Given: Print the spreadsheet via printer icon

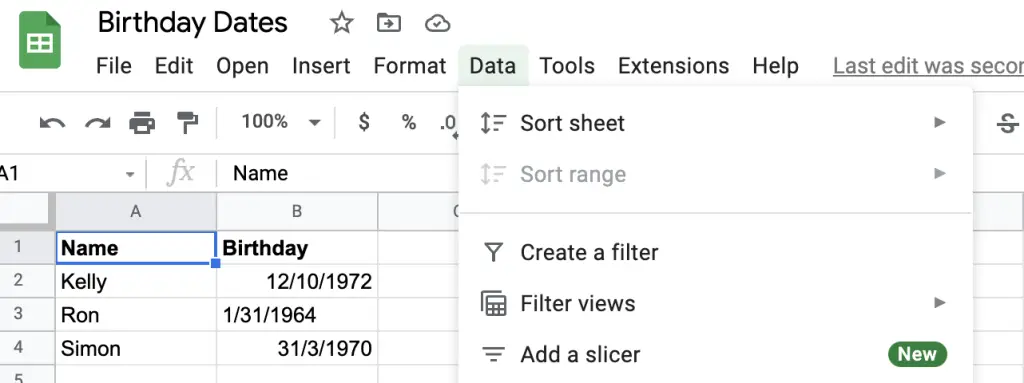Looking at the screenshot, I should pos(142,122).
